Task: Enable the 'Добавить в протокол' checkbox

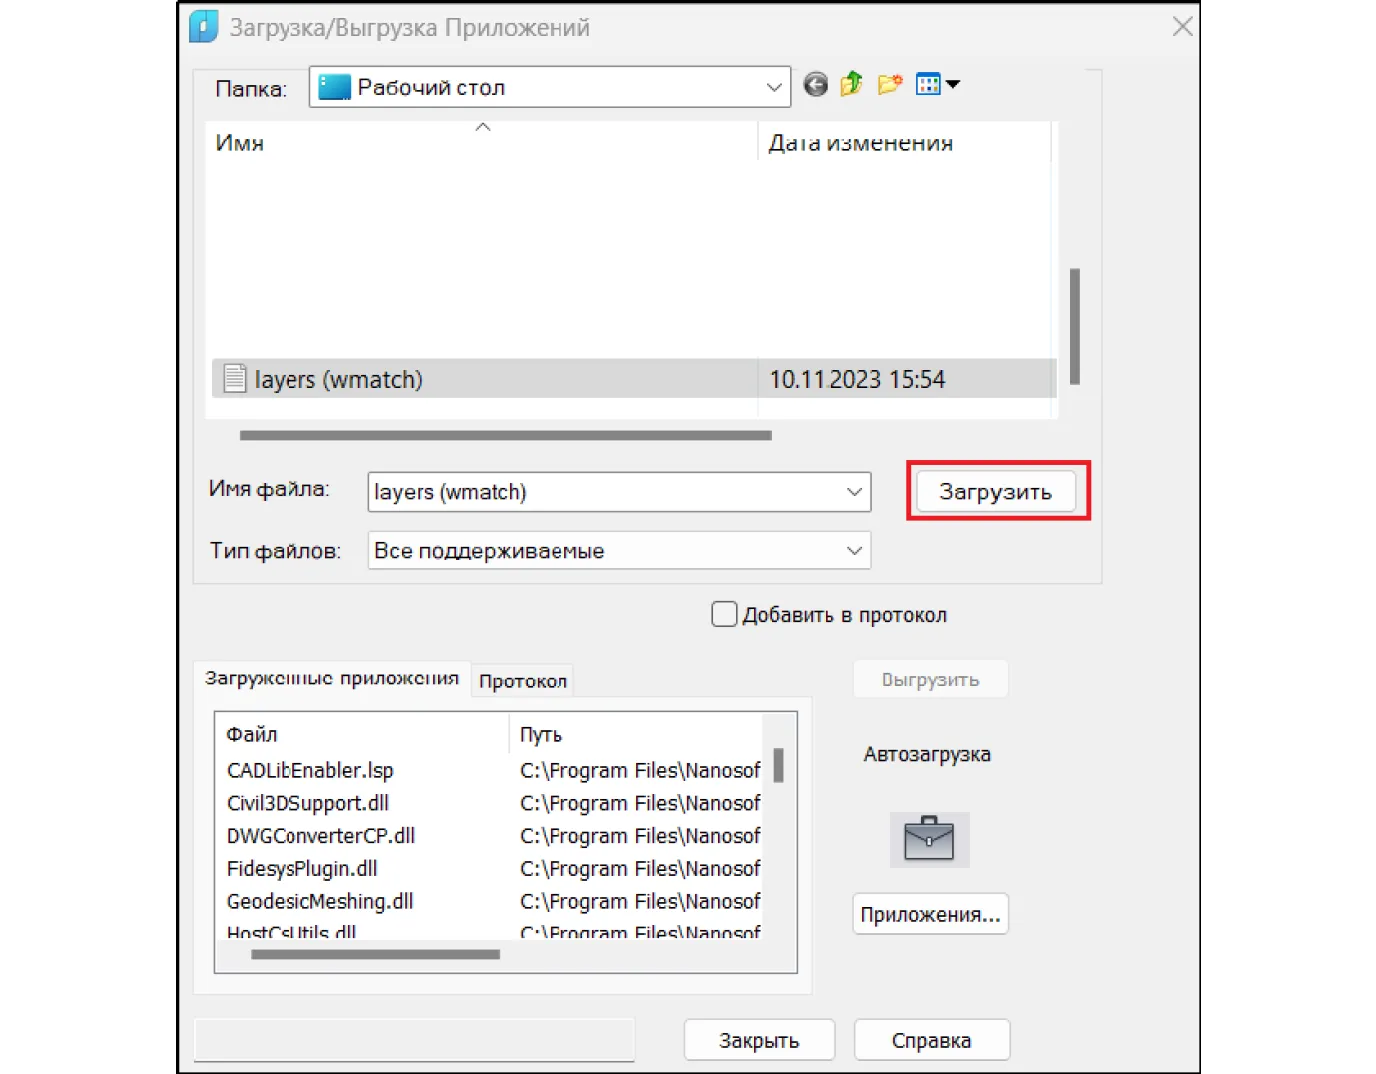Action: [x=724, y=614]
